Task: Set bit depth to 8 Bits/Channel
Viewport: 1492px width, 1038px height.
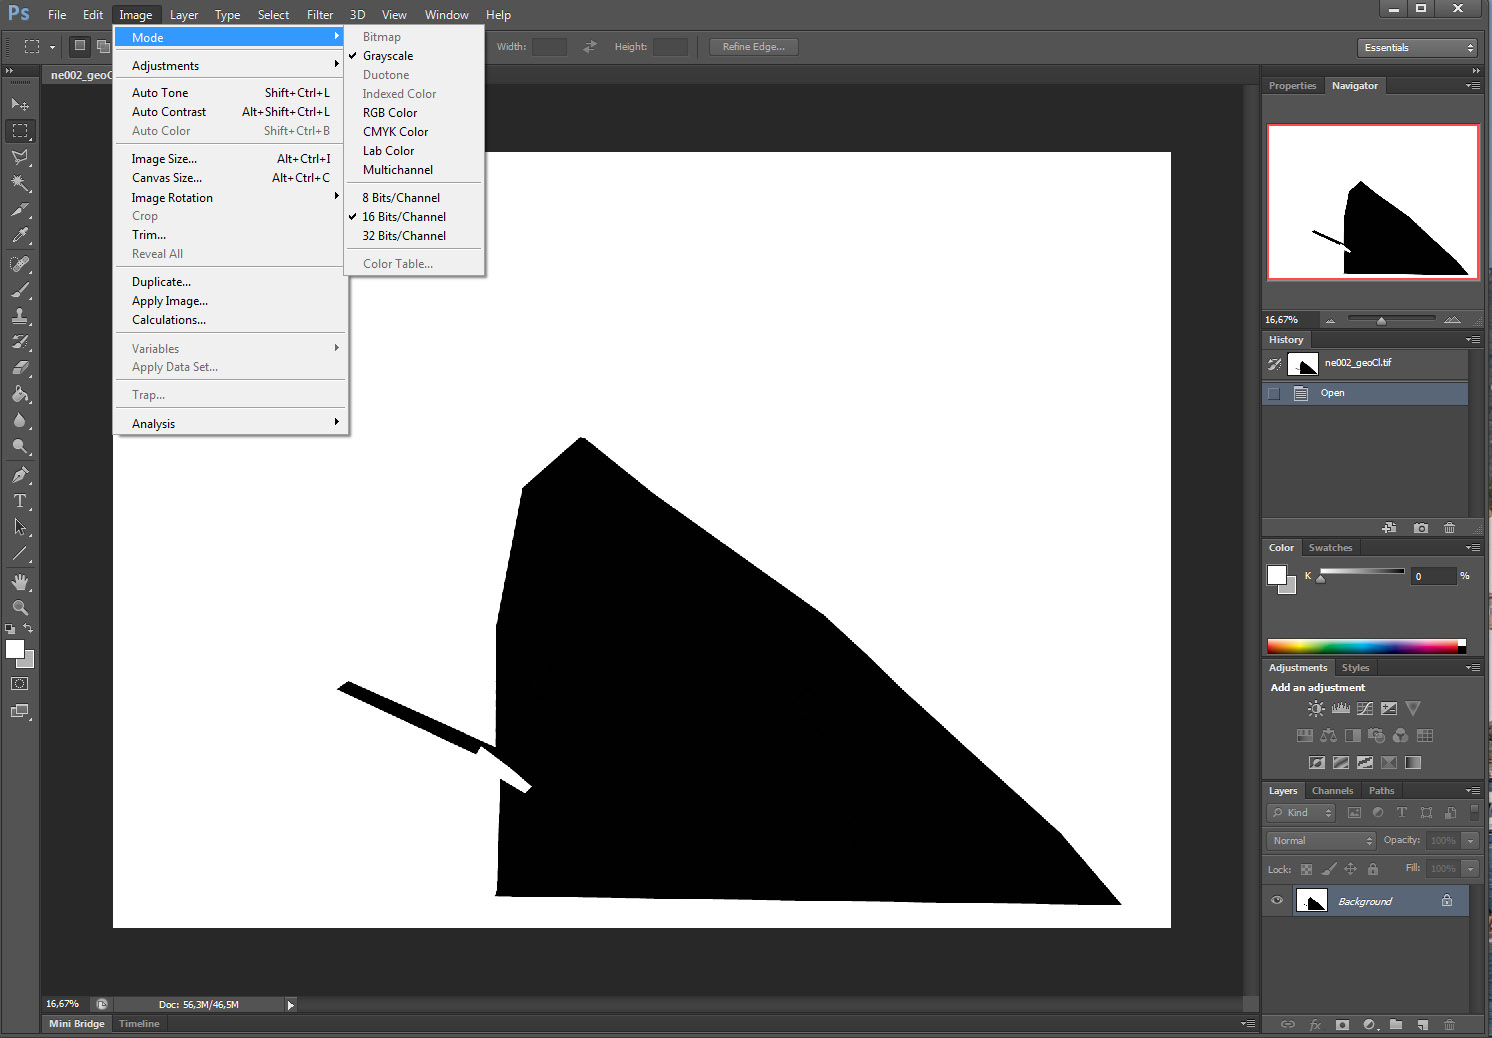Action: [398, 197]
